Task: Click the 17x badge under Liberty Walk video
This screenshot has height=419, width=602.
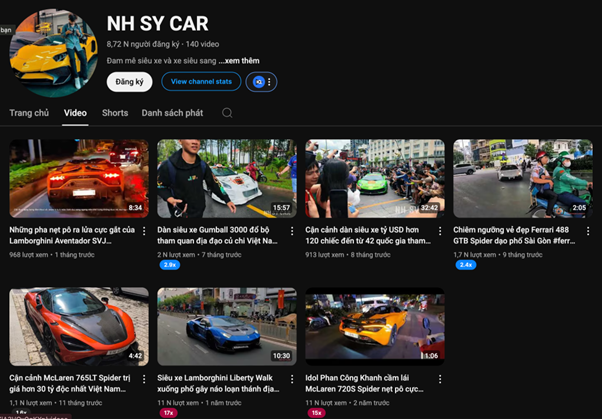Action: (x=169, y=413)
